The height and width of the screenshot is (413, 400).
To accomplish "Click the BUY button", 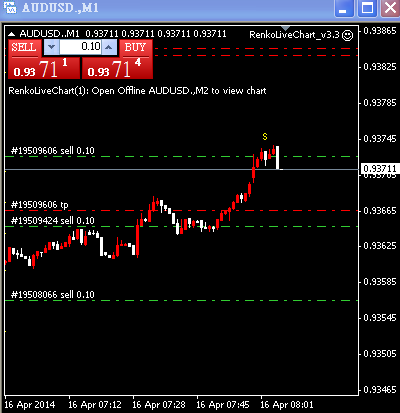I will [136, 48].
